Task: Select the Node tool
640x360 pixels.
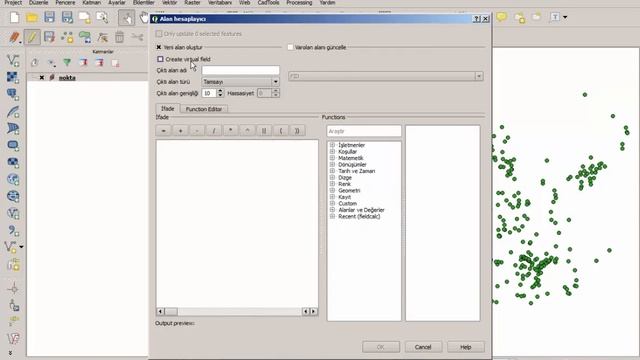Action: pos(102,37)
